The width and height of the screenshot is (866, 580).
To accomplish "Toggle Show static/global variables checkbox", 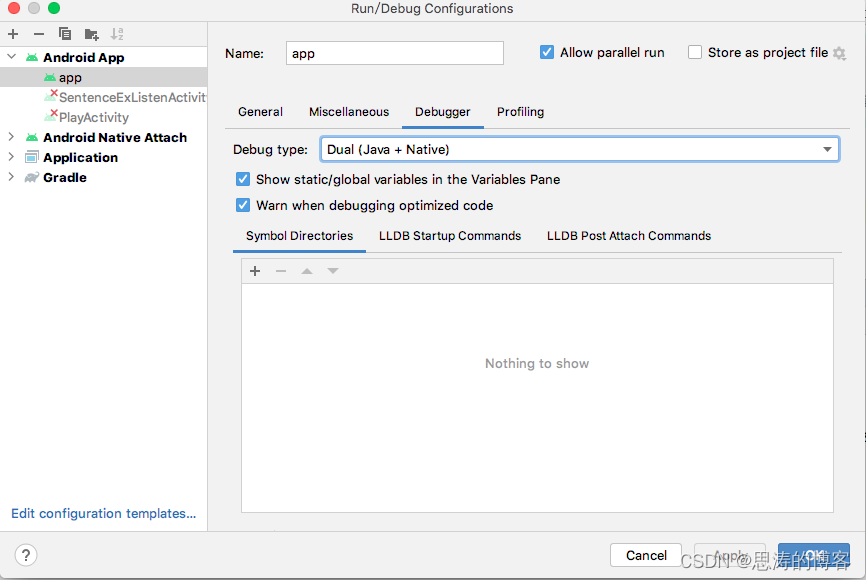I will (243, 179).
